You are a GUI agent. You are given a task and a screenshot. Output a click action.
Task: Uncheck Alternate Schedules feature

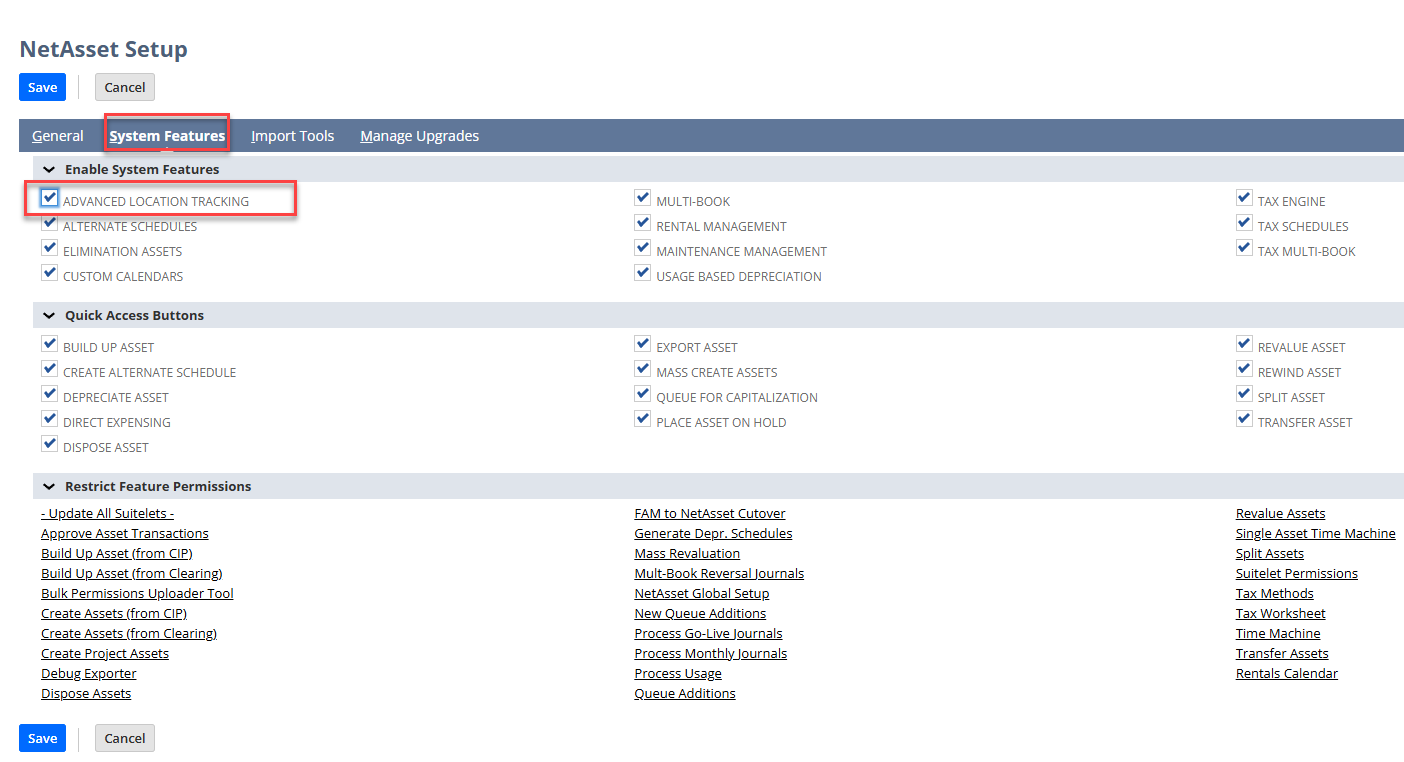point(49,222)
